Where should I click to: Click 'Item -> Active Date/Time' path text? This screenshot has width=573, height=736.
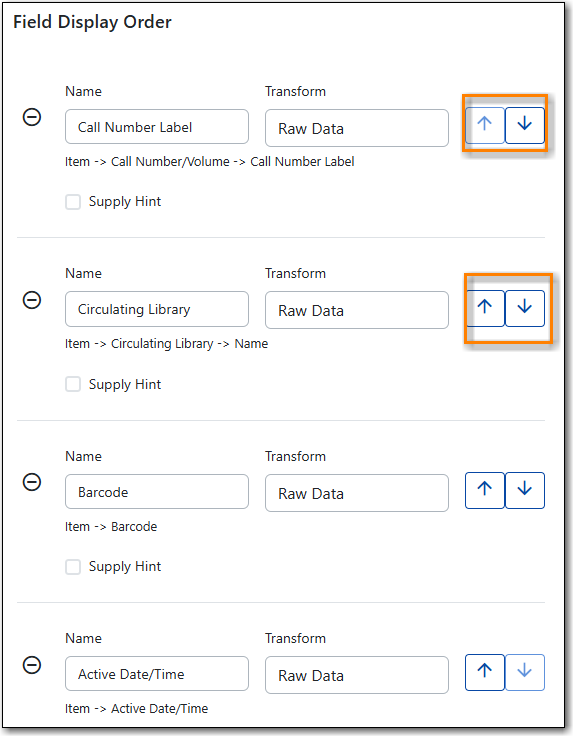coord(137,709)
